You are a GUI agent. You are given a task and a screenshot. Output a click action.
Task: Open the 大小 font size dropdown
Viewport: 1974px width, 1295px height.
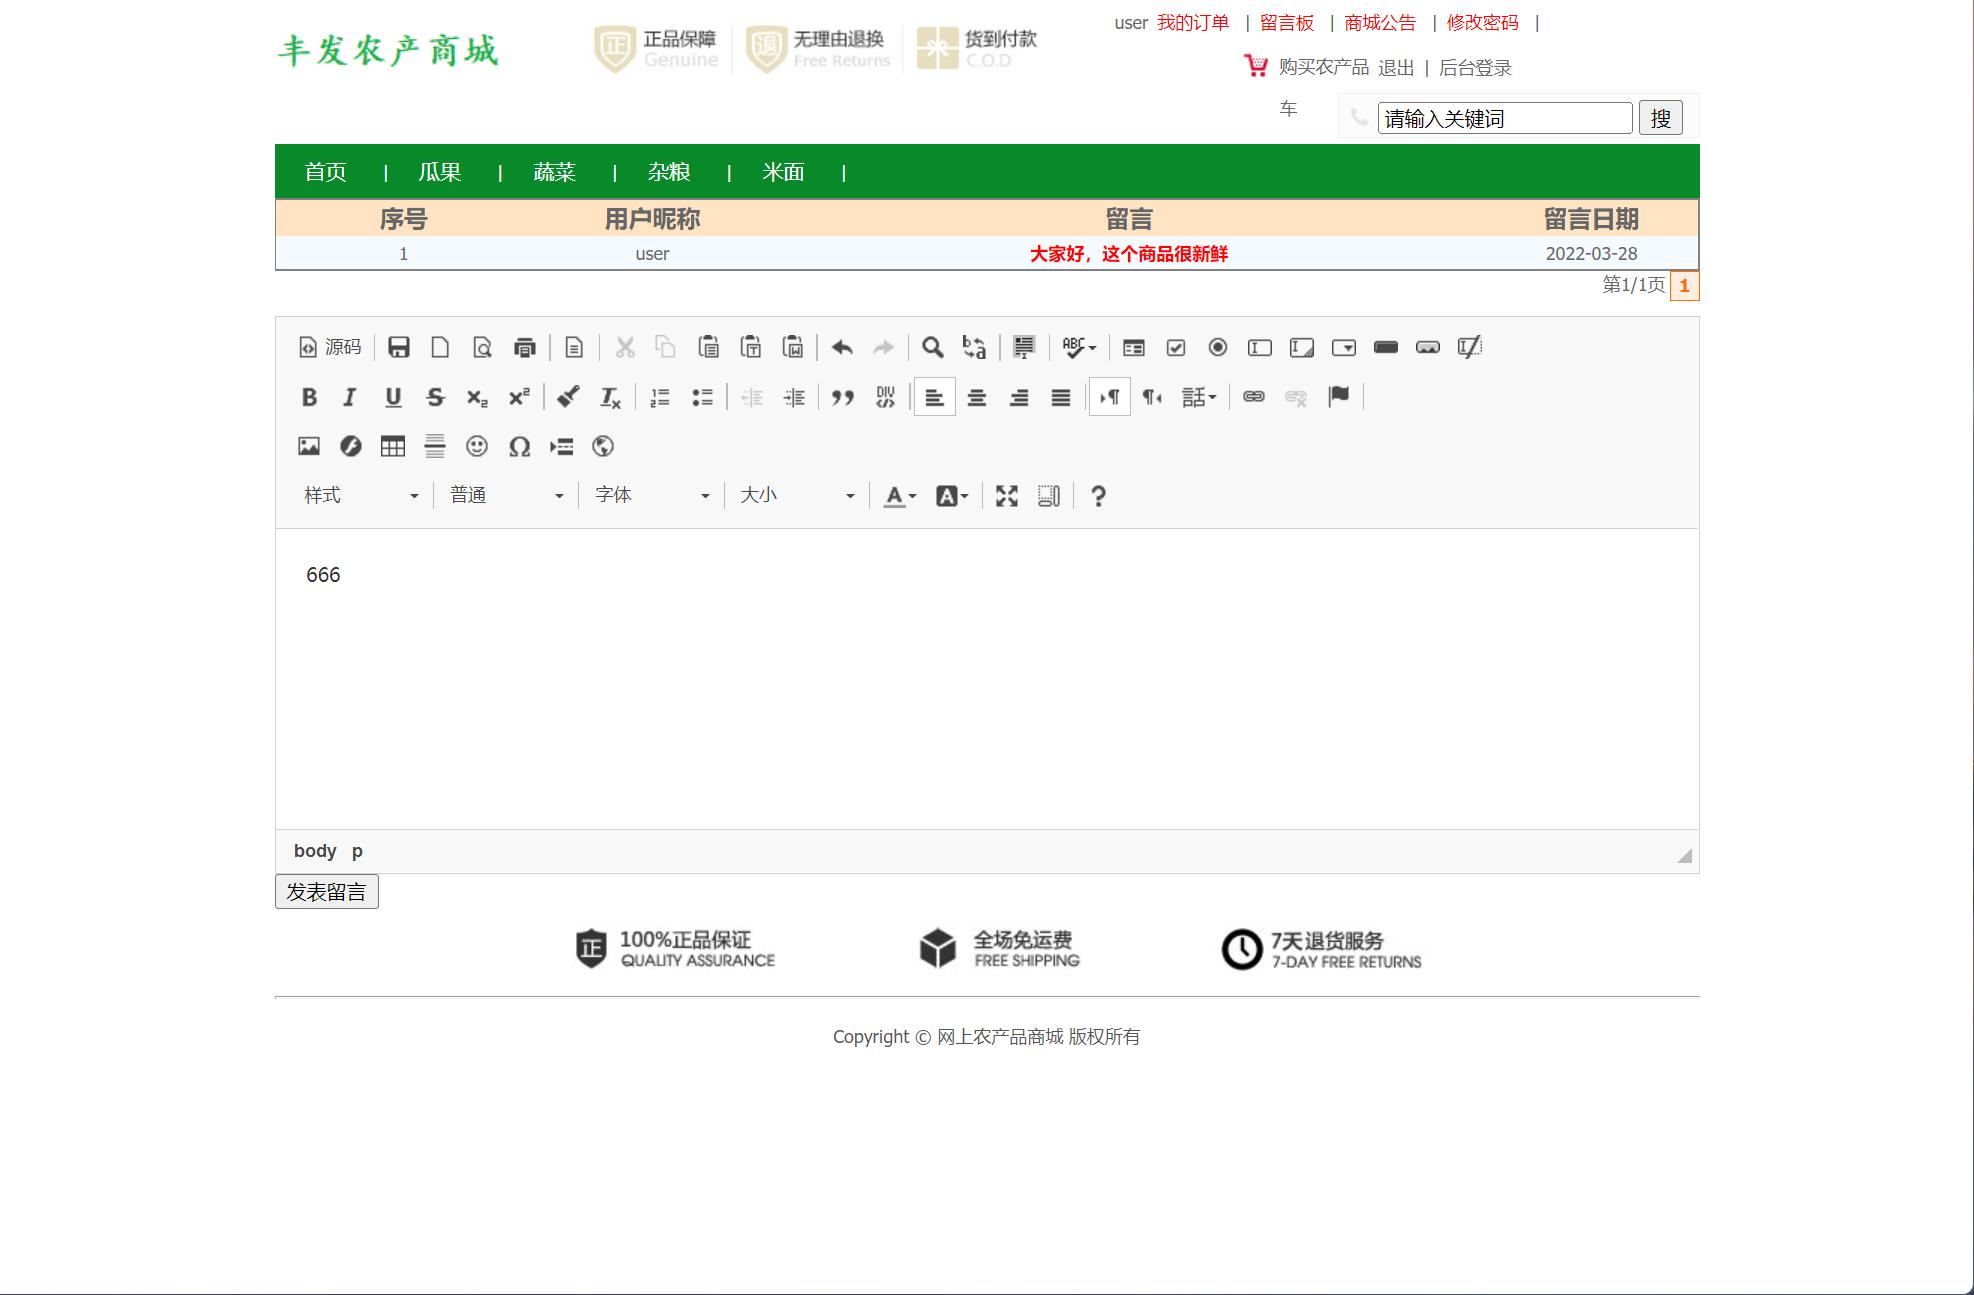pyautogui.click(x=795, y=494)
